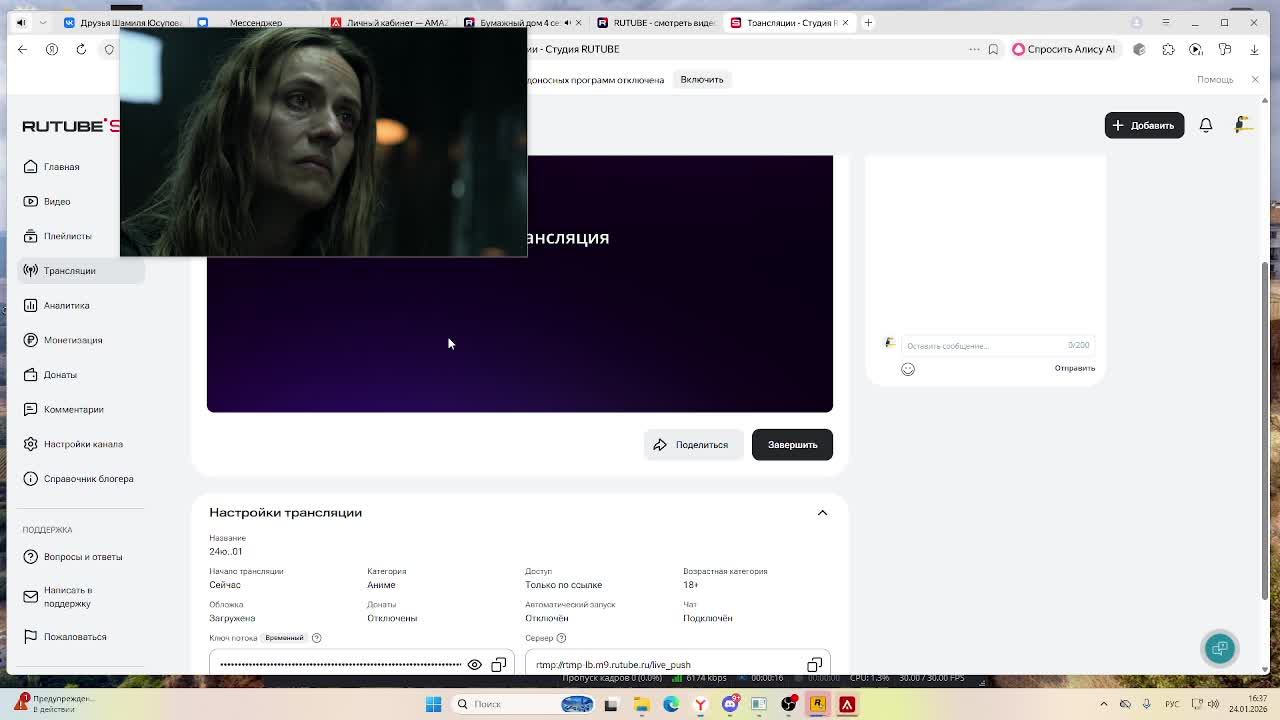
Task: Open OBS Studio from taskbar
Action: pyautogui.click(x=788, y=704)
